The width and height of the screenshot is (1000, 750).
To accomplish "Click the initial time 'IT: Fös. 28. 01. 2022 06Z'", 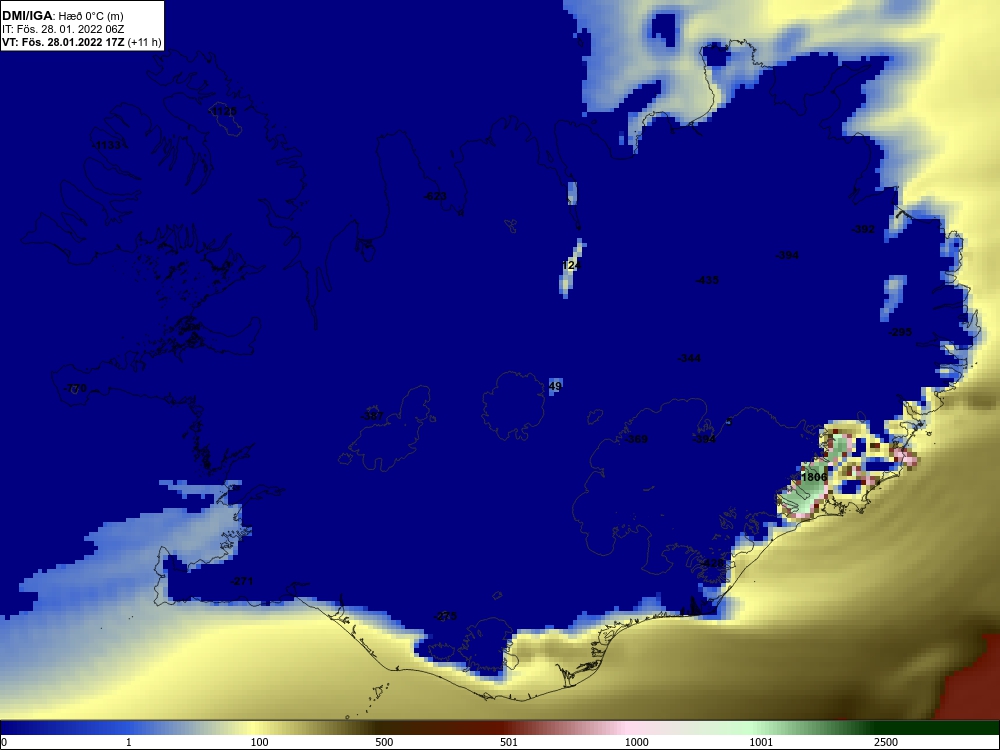I will [x=63, y=29].
